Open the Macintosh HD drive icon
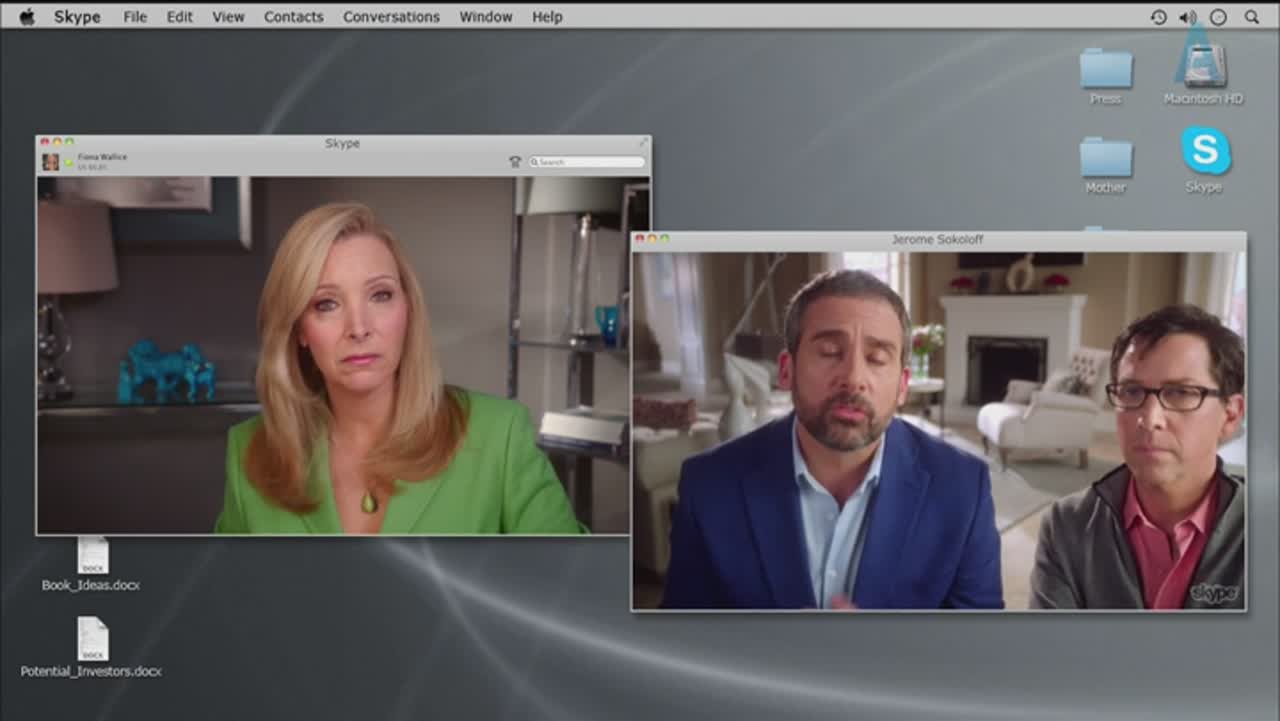The height and width of the screenshot is (721, 1280). coord(1203,66)
